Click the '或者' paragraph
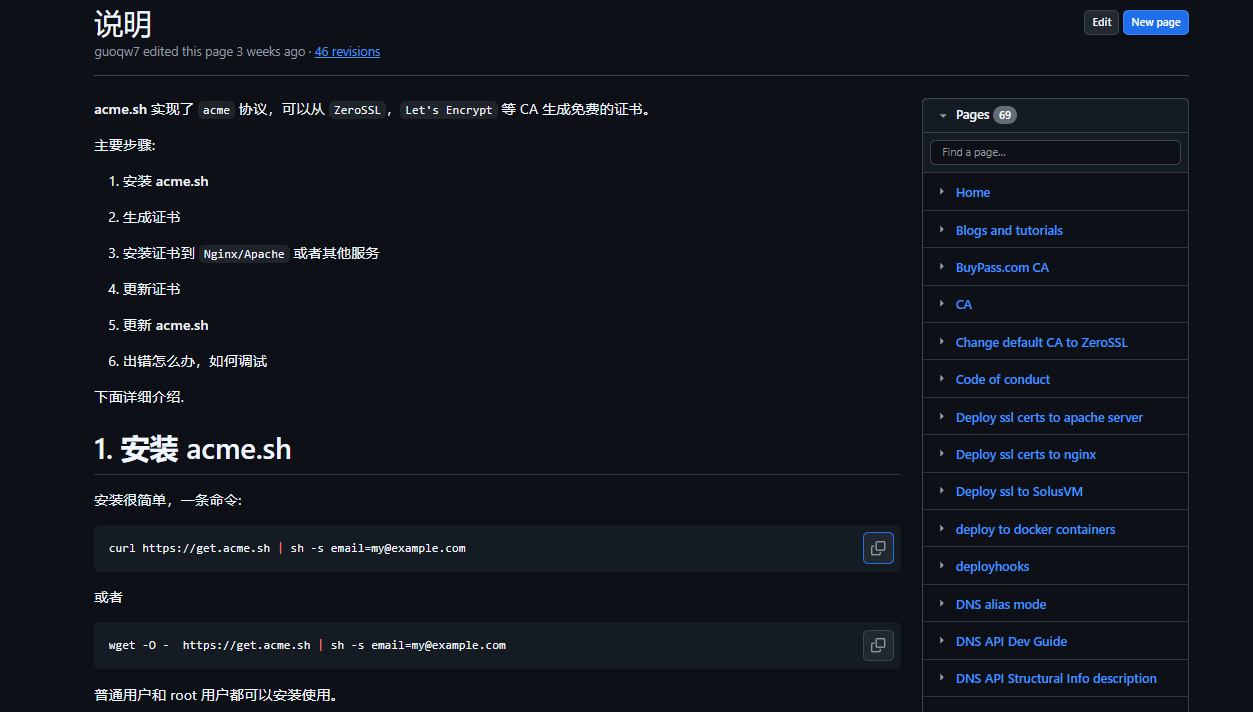Viewport: 1253px width, 712px height. pyautogui.click(x=108, y=597)
